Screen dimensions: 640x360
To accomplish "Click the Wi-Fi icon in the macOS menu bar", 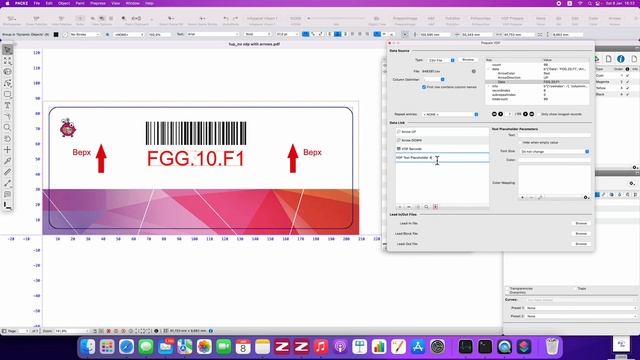I will pyautogui.click(x=580, y=3).
